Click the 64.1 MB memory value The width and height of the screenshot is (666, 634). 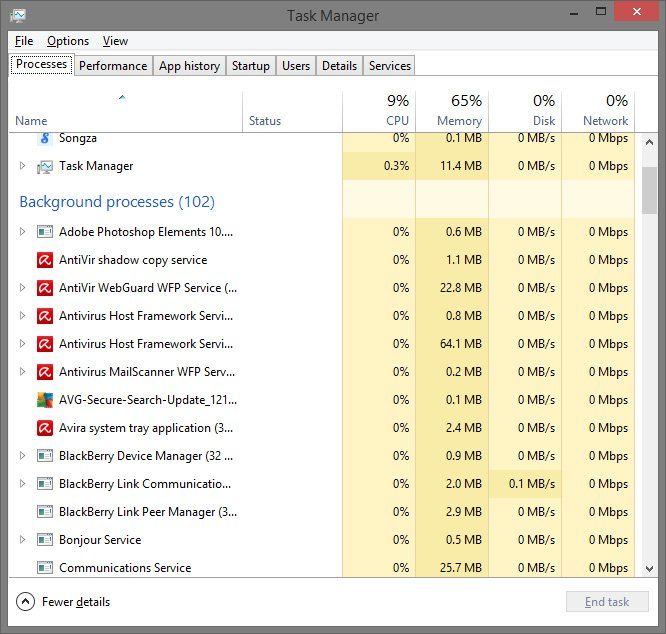pyautogui.click(x=461, y=344)
